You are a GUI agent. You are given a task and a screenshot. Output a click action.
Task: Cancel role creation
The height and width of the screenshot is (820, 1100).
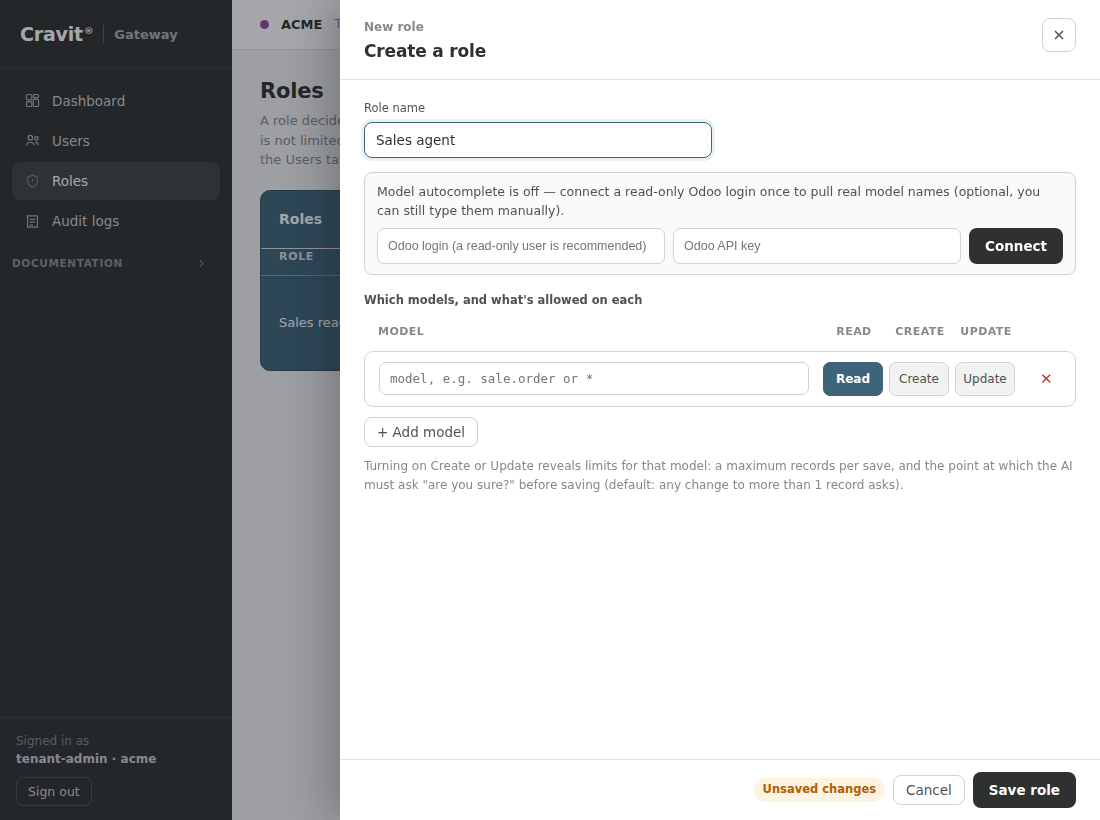point(928,790)
